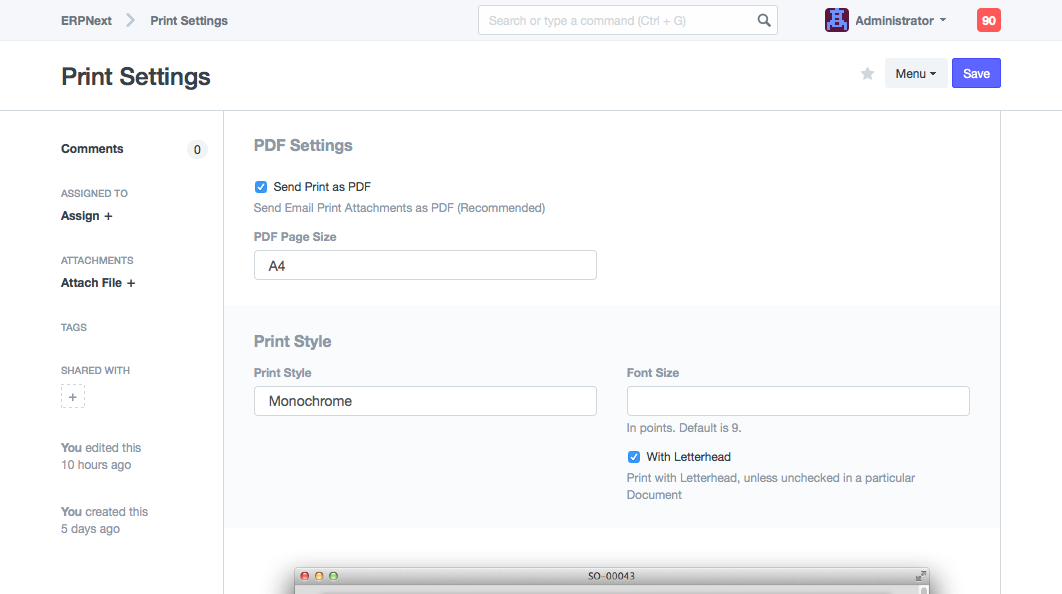Click the plus box under Shared With

[x=73, y=397]
